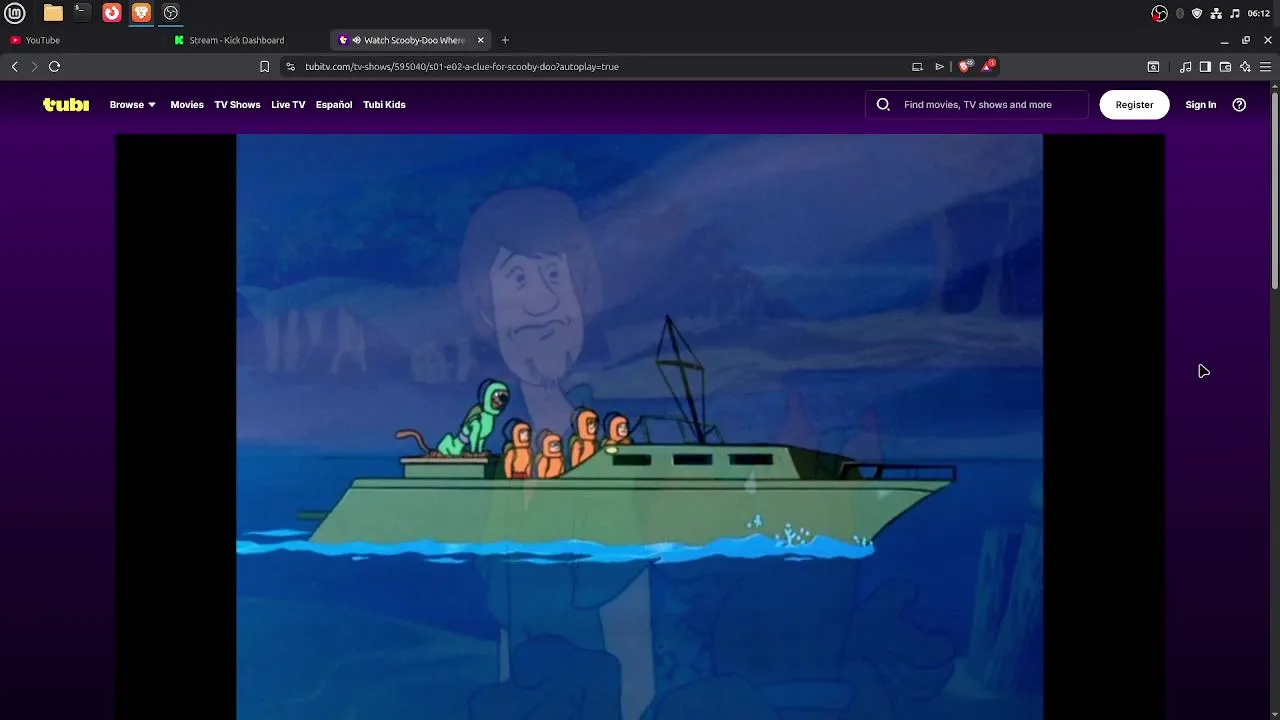This screenshot has height=720, width=1280.
Task: View site information icon in address bar
Action: coord(290,66)
